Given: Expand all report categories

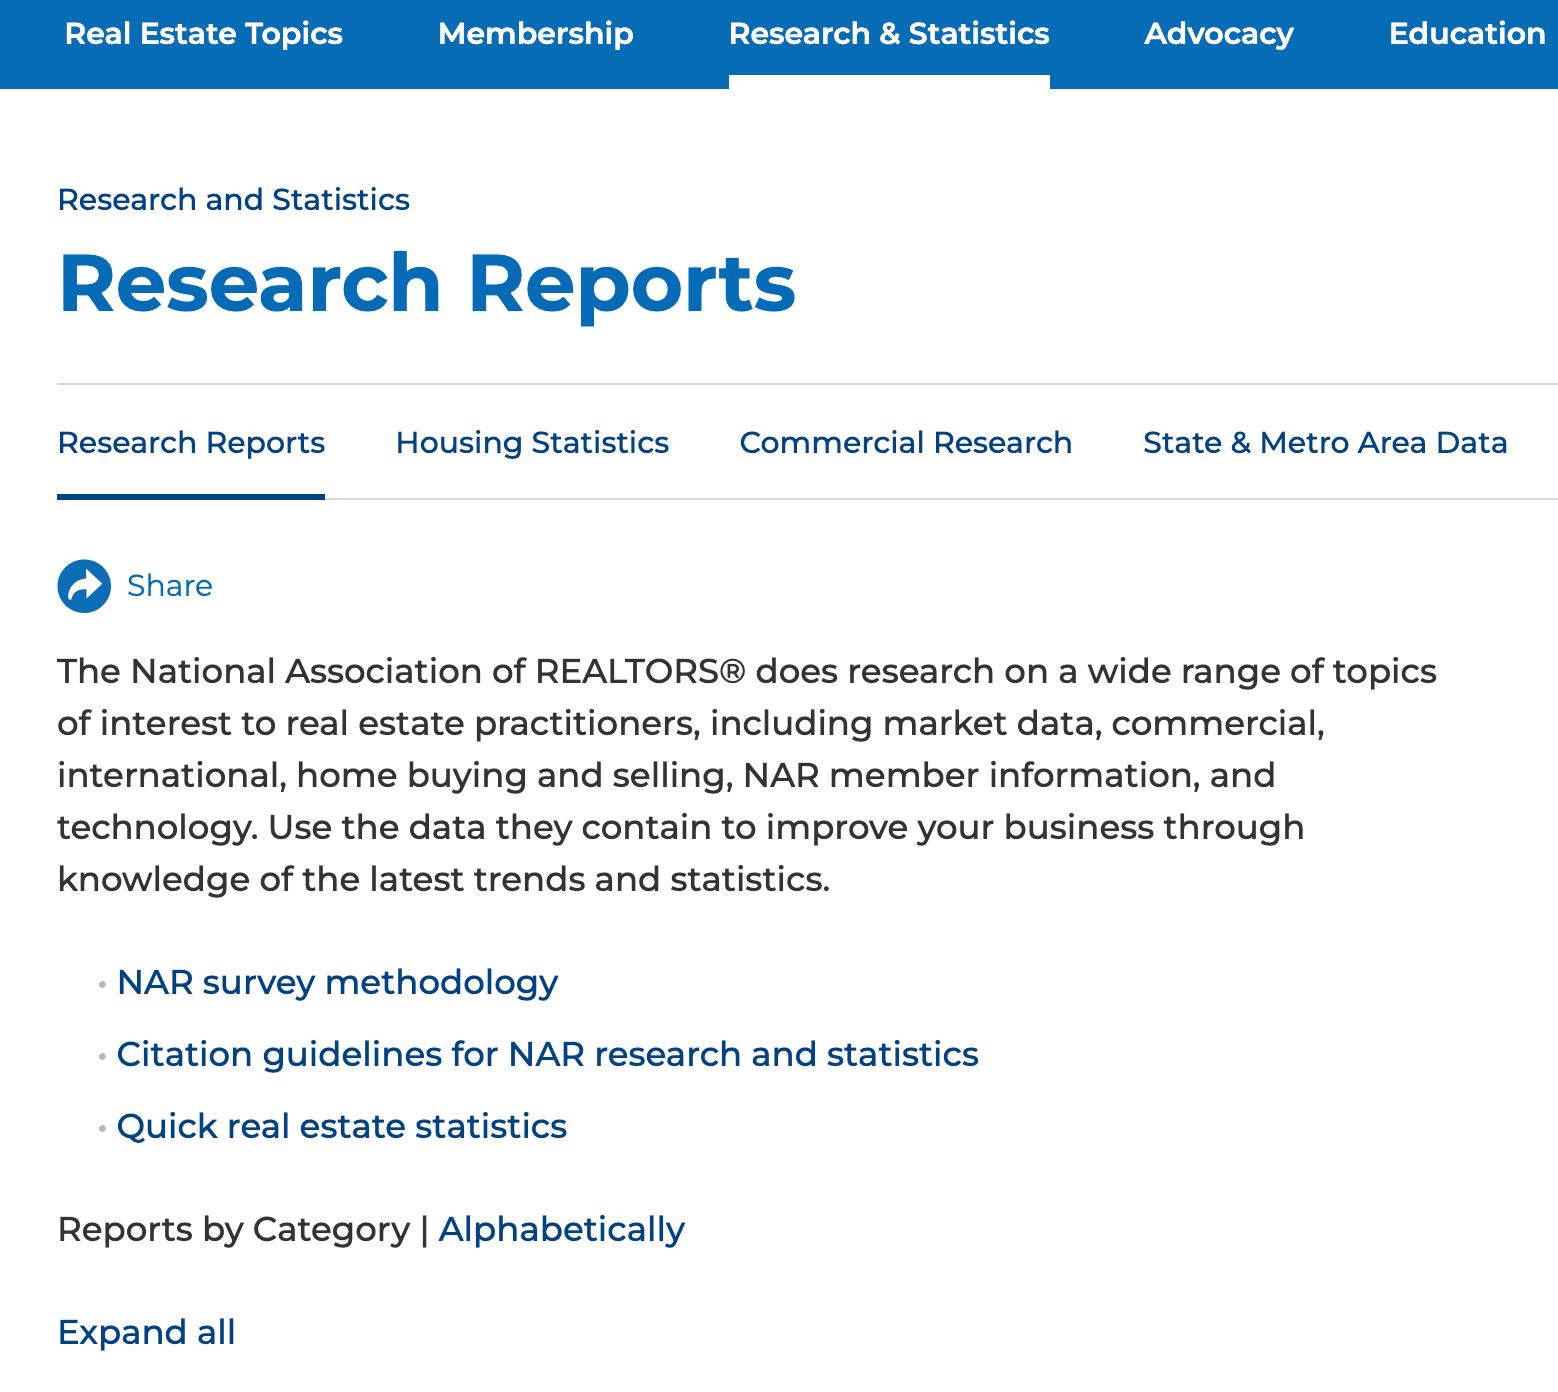Looking at the screenshot, I should click(x=147, y=1333).
